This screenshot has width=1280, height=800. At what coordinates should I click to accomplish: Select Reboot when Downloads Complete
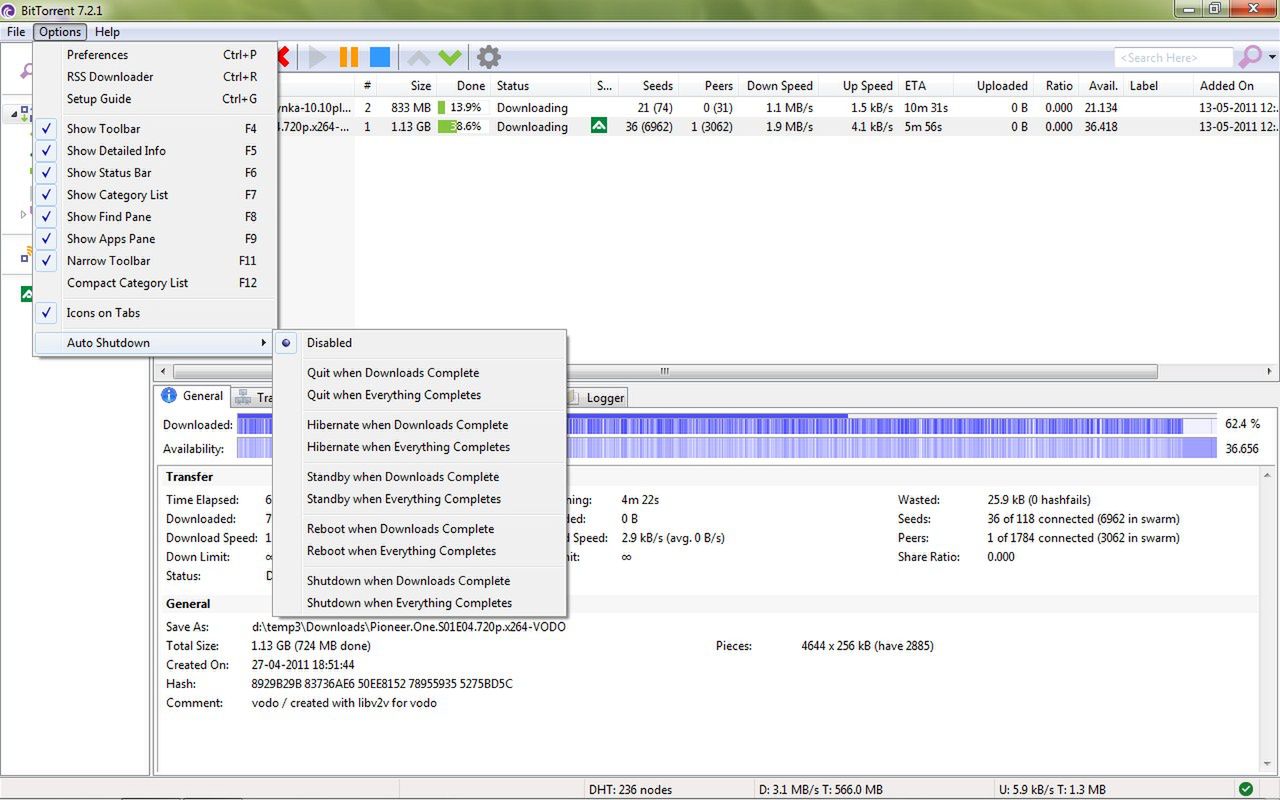(420, 528)
